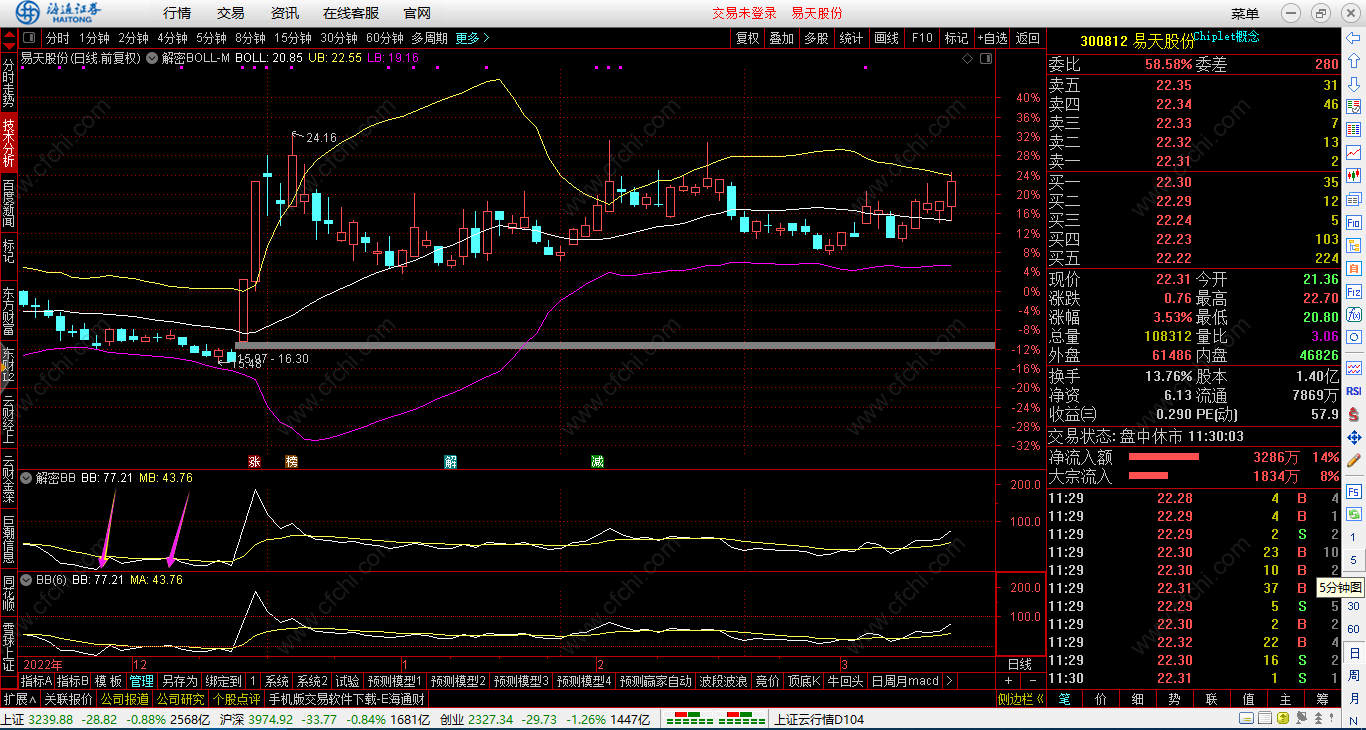Click the RSI indicator icon
The width and height of the screenshot is (1366, 730).
pyautogui.click(x=1353, y=391)
